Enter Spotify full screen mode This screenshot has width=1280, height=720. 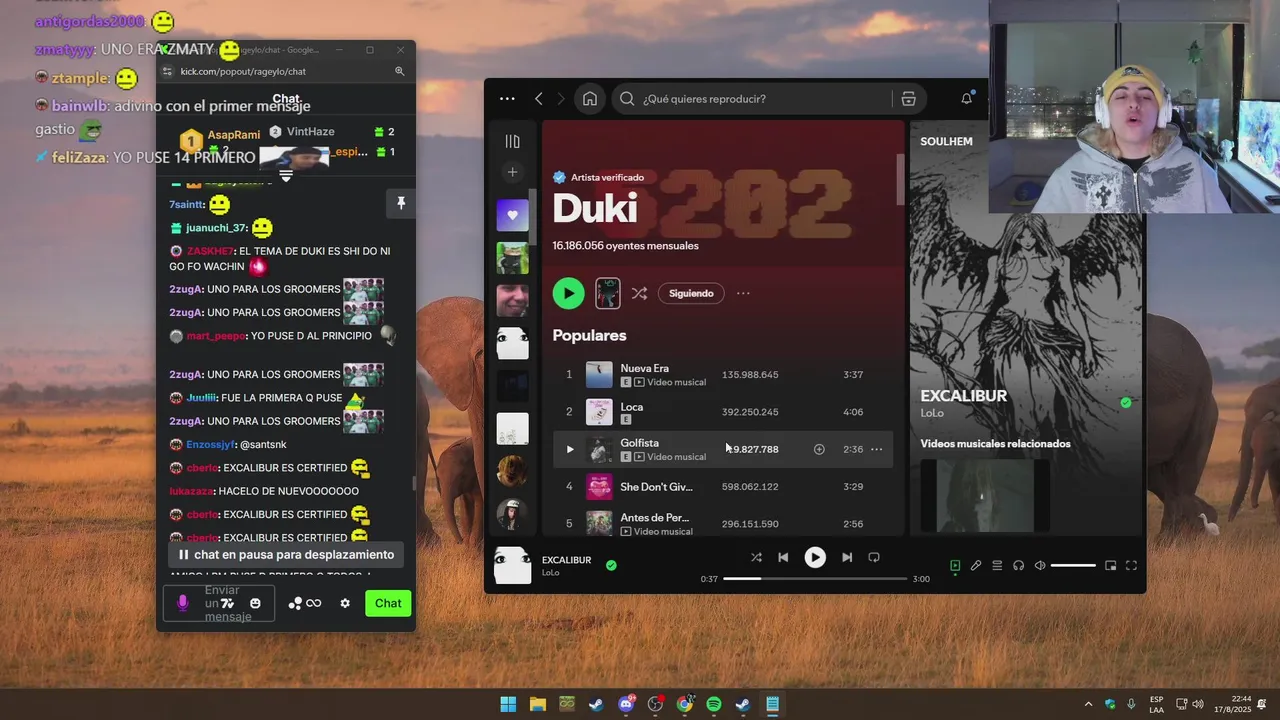(1131, 566)
